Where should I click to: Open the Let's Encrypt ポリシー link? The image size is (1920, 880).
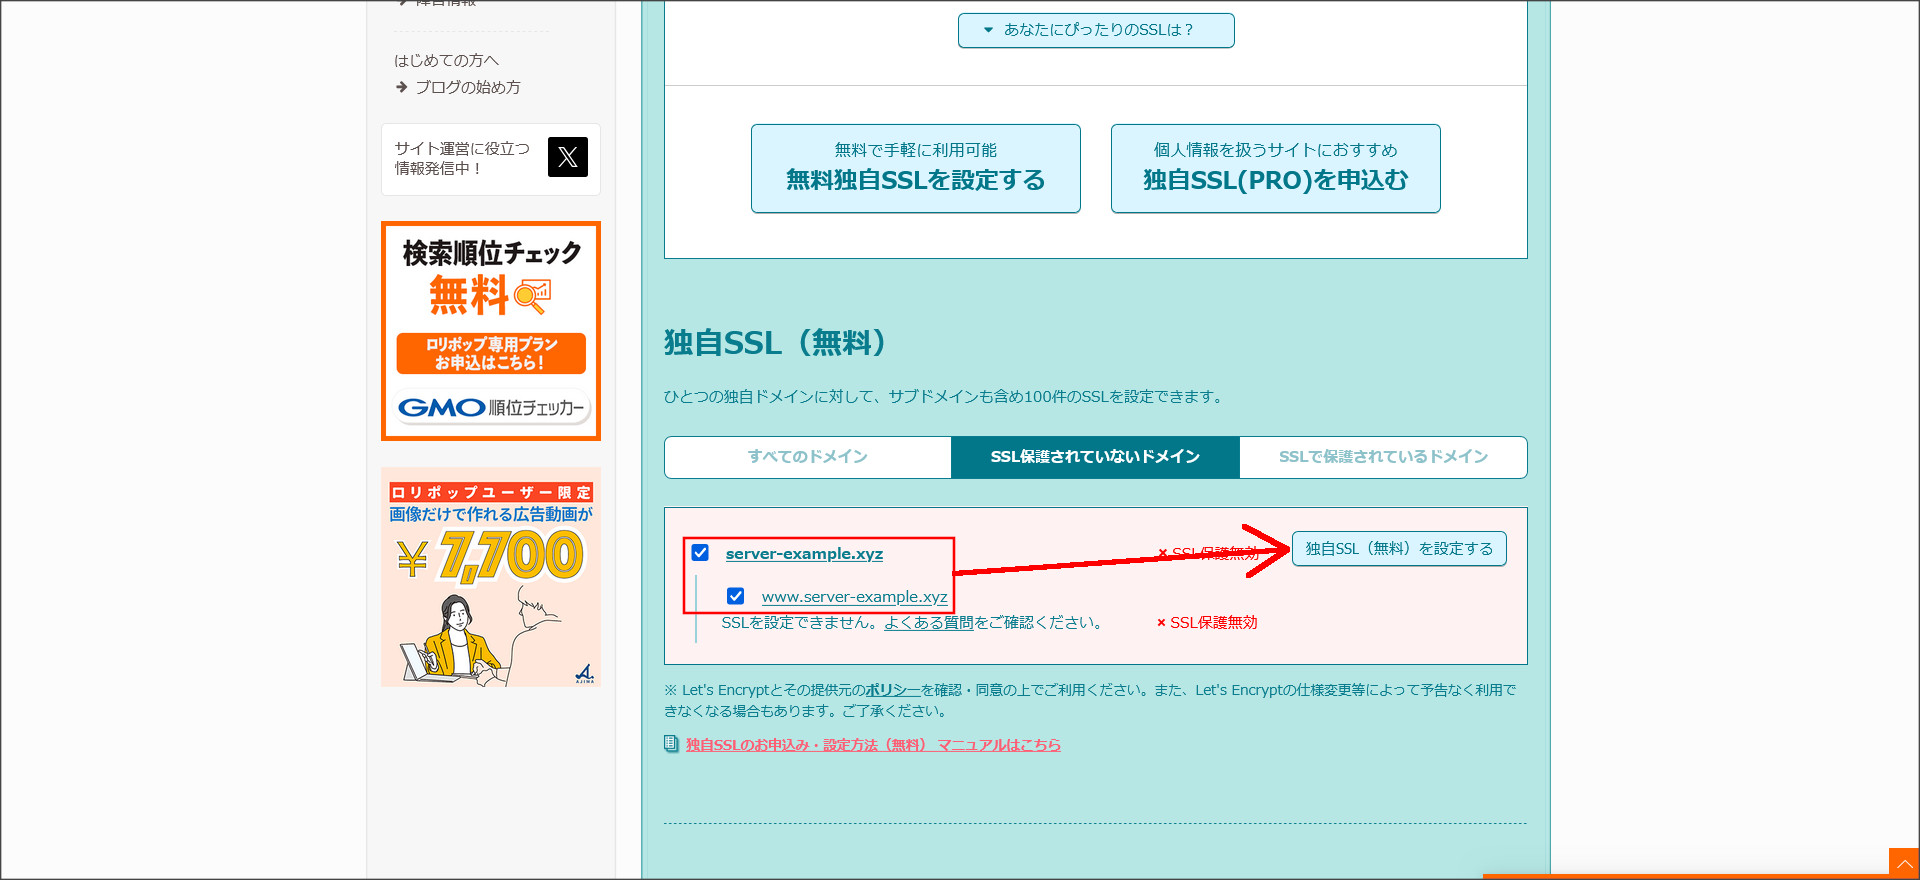[x=892, y=690]
